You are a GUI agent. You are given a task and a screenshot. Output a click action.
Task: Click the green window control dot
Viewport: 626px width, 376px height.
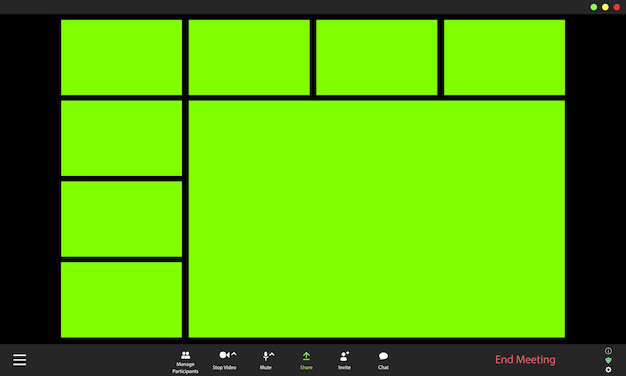(594, 7)
